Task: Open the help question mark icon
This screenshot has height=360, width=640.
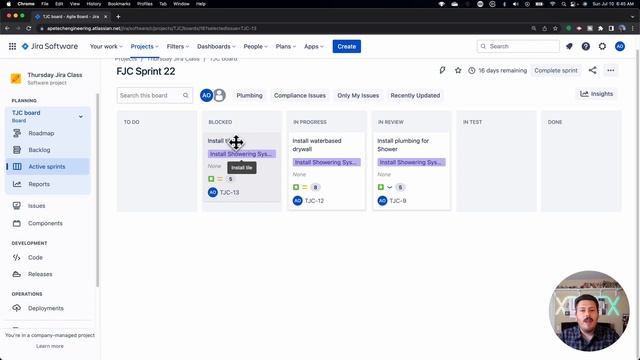Action: coord(586,47)
